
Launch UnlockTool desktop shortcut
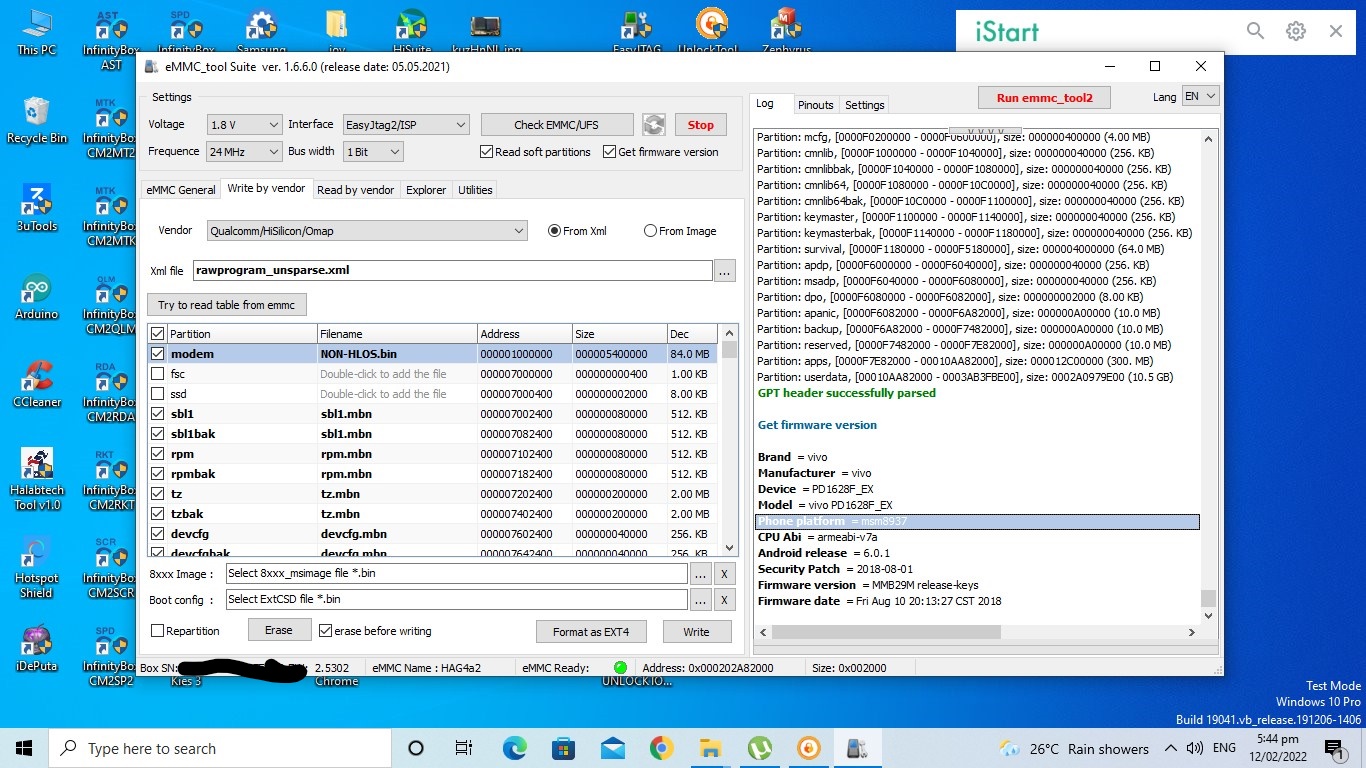click(708, 32)
